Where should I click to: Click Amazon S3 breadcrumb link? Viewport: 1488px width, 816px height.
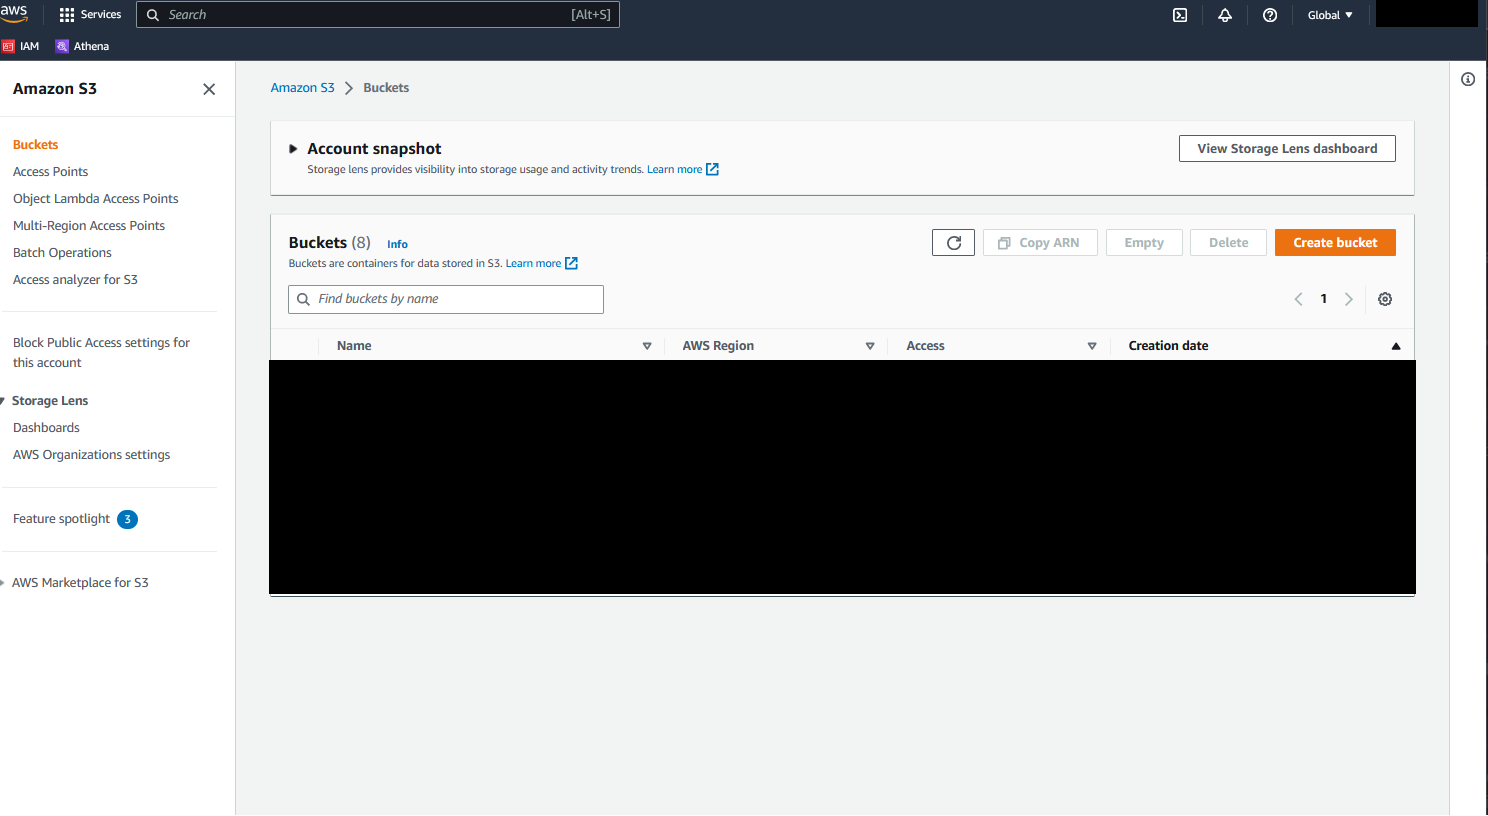[x=303, y=88]
